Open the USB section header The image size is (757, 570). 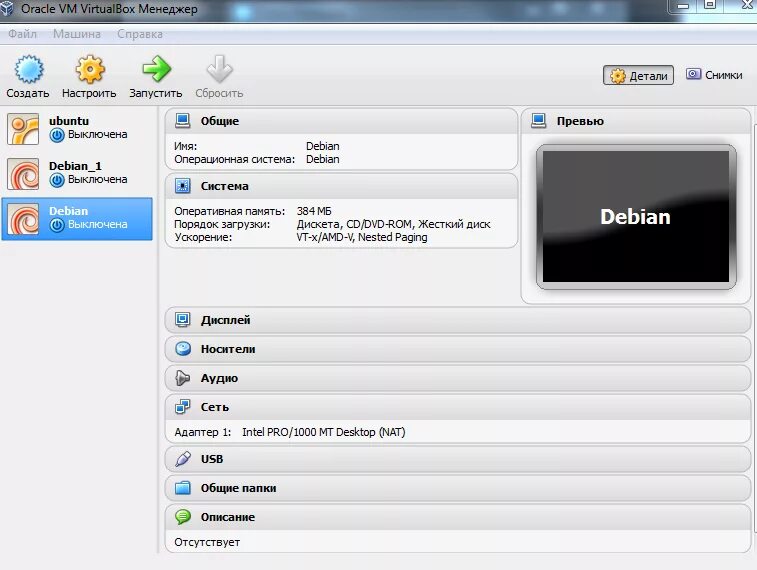click(x=212, y=459)
